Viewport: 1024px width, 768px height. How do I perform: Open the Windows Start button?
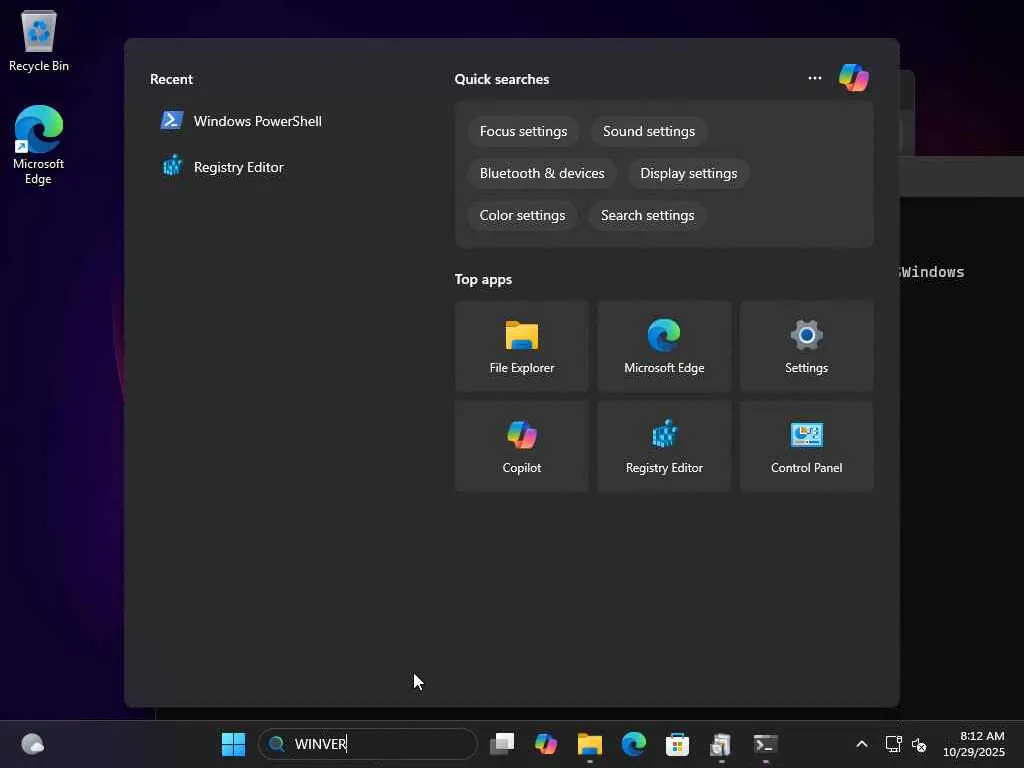233,744
